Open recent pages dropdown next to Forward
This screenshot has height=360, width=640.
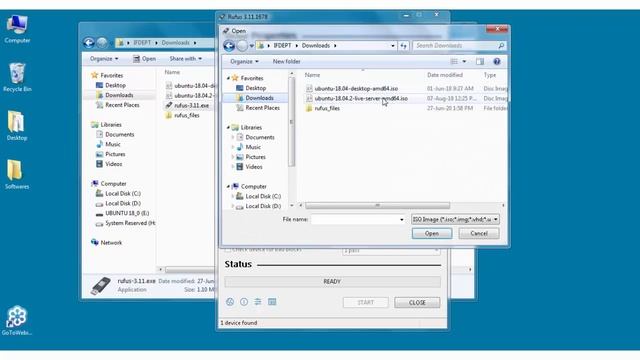point(252,46)
